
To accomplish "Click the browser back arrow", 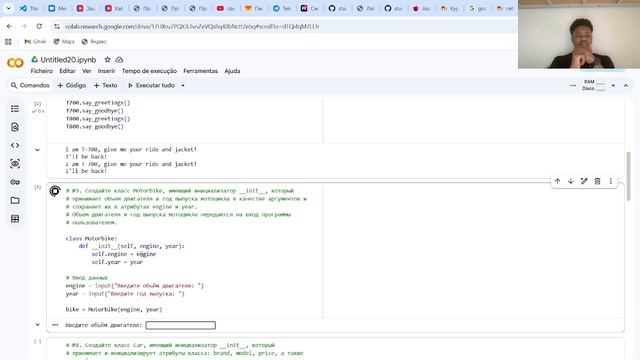I will tap(9, 26).
